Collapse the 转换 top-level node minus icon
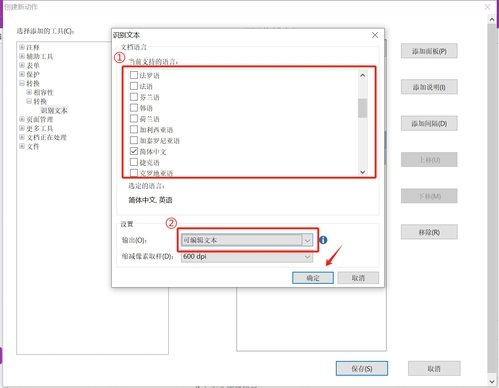This screenshot has width=499, height=388. pyautogui.click(x=22, y=83)
